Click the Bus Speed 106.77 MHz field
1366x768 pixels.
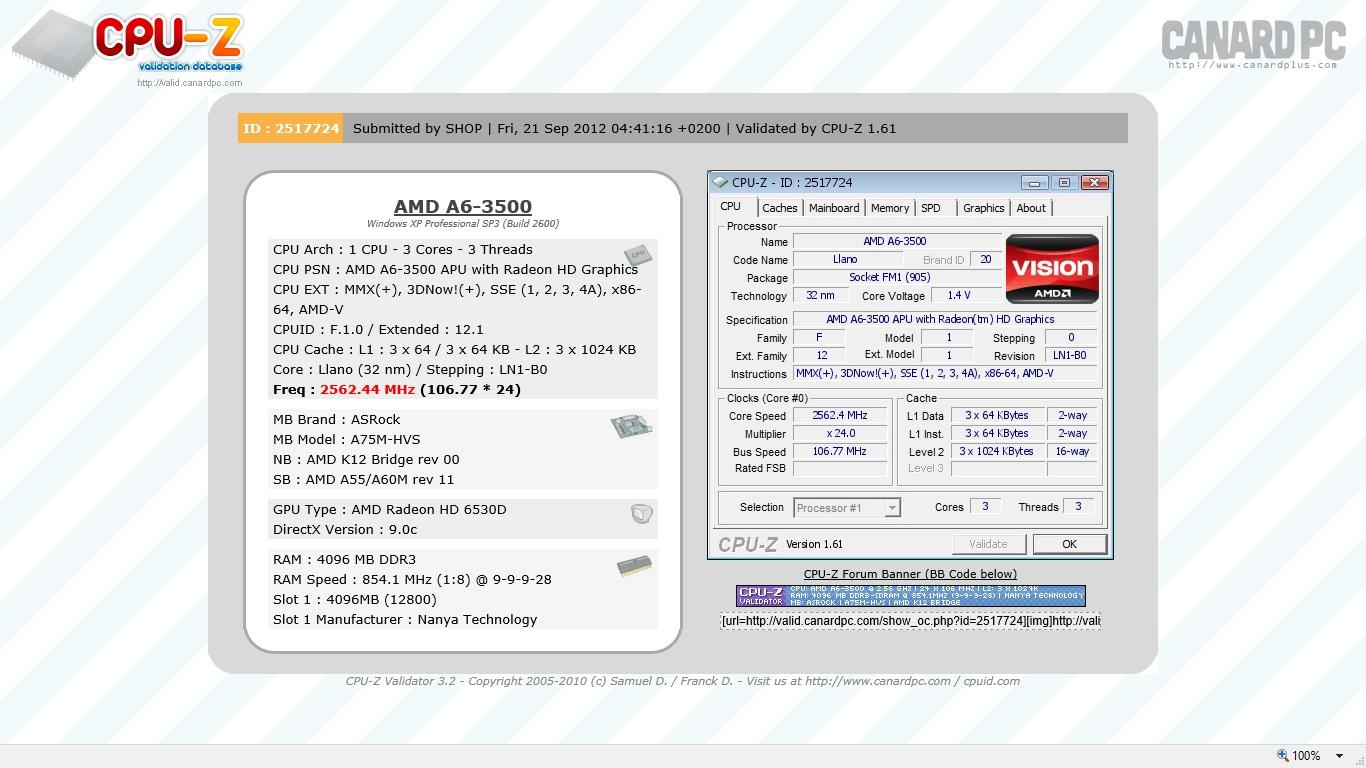tap(840, 452)
